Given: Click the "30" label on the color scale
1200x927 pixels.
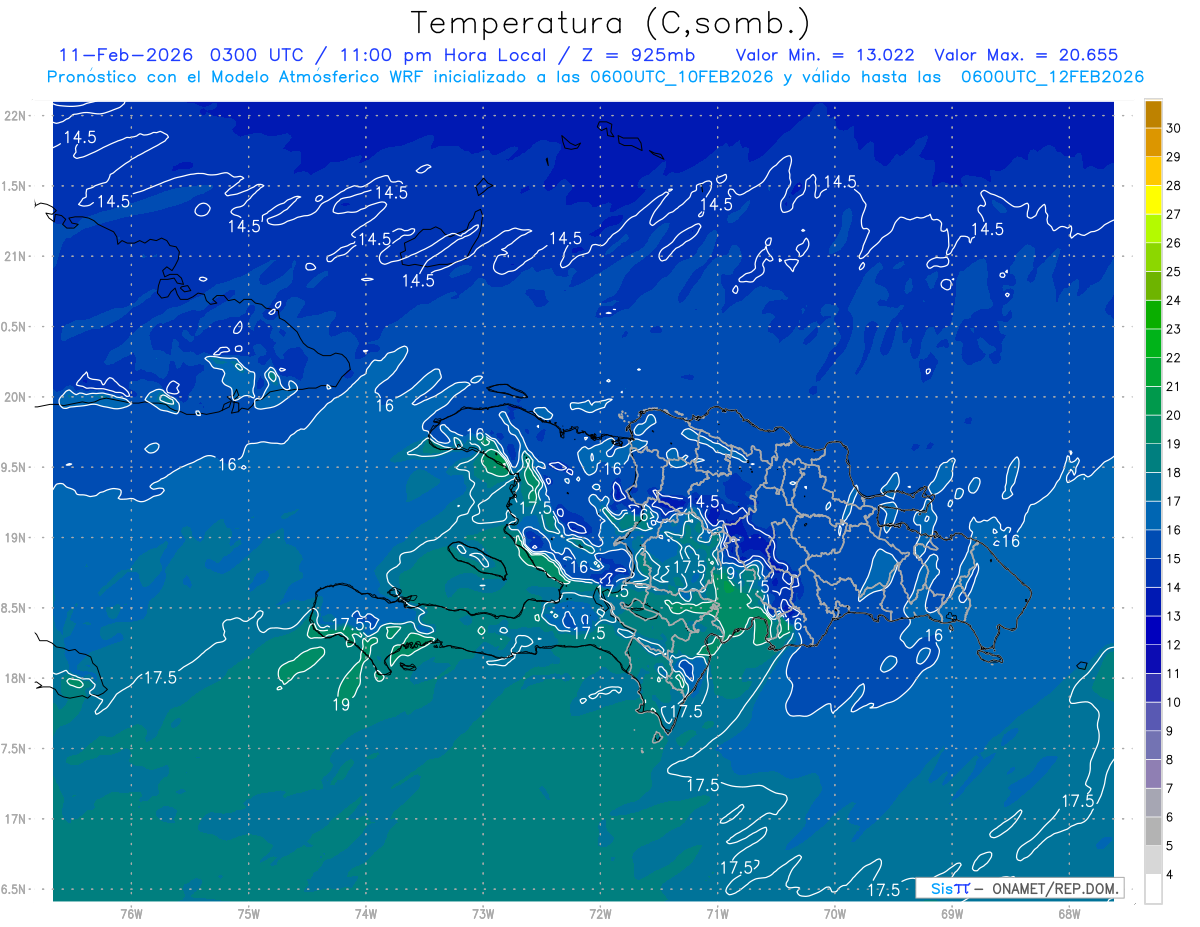Looking at the screenshot, I should (x=1174, y=129).
